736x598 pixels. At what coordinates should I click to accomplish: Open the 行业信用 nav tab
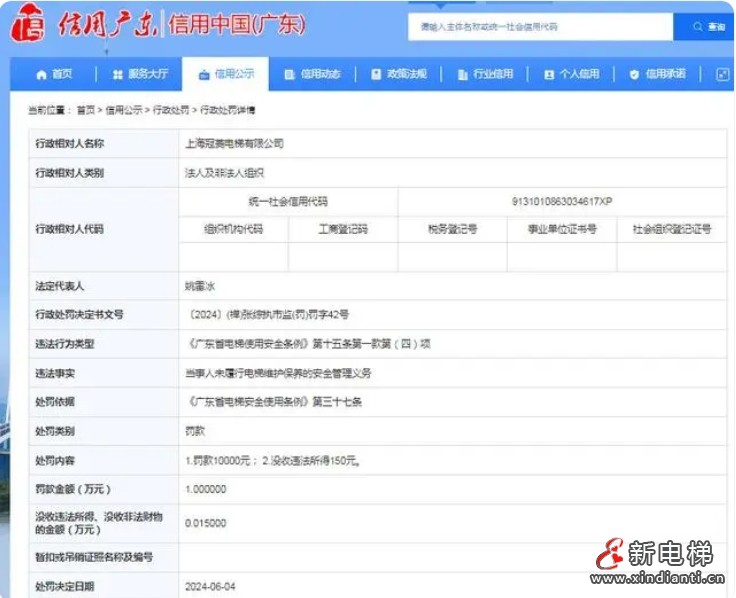pos(485,74)
